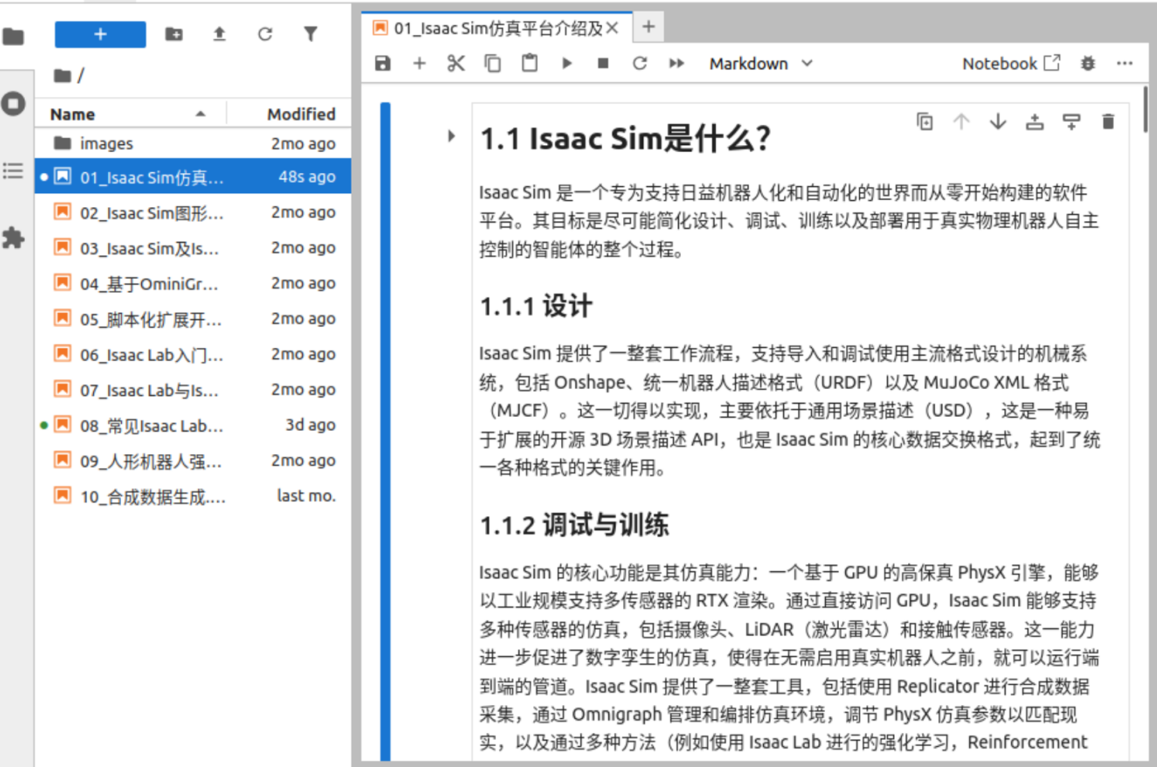Paste cell from the clipboard icon
Image resolution: width=1157 pixels, height=769 pixels.
click(x=529, y=63)
